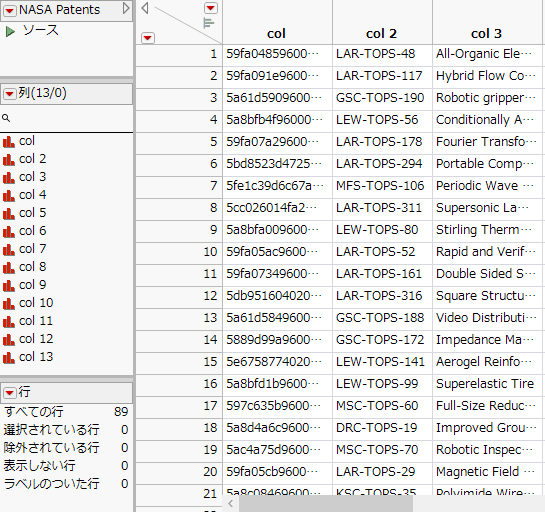Image resolution: width=545 pixels, height=512 pixels.
Task: Click the nominal icon beside col 4
Action: coord(9,196)
